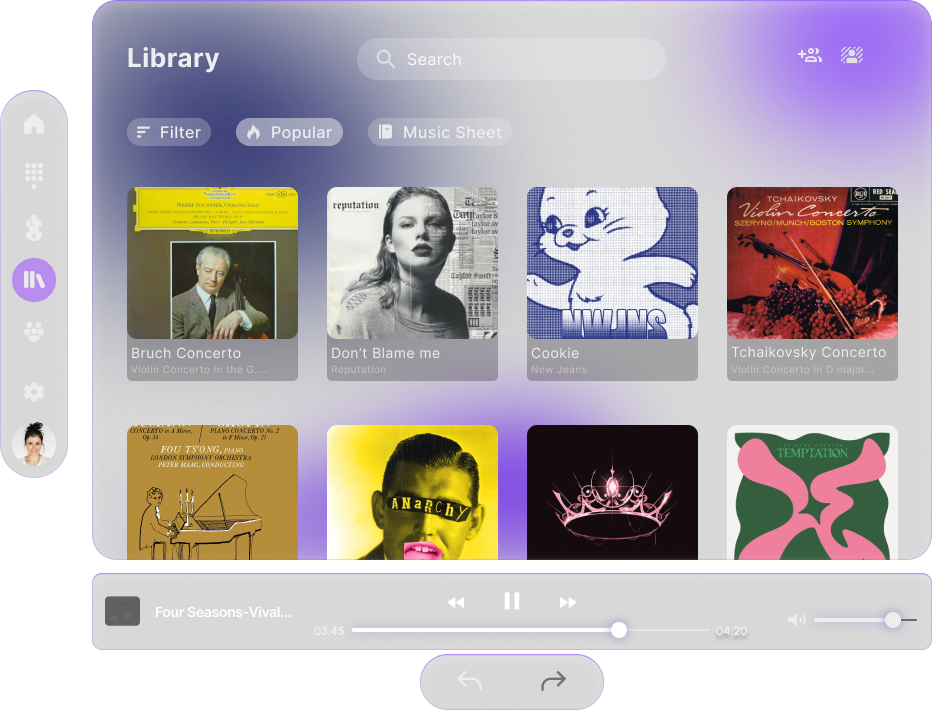Select the Popular chip
Viewport: 932px width, 710px height.
289,132
